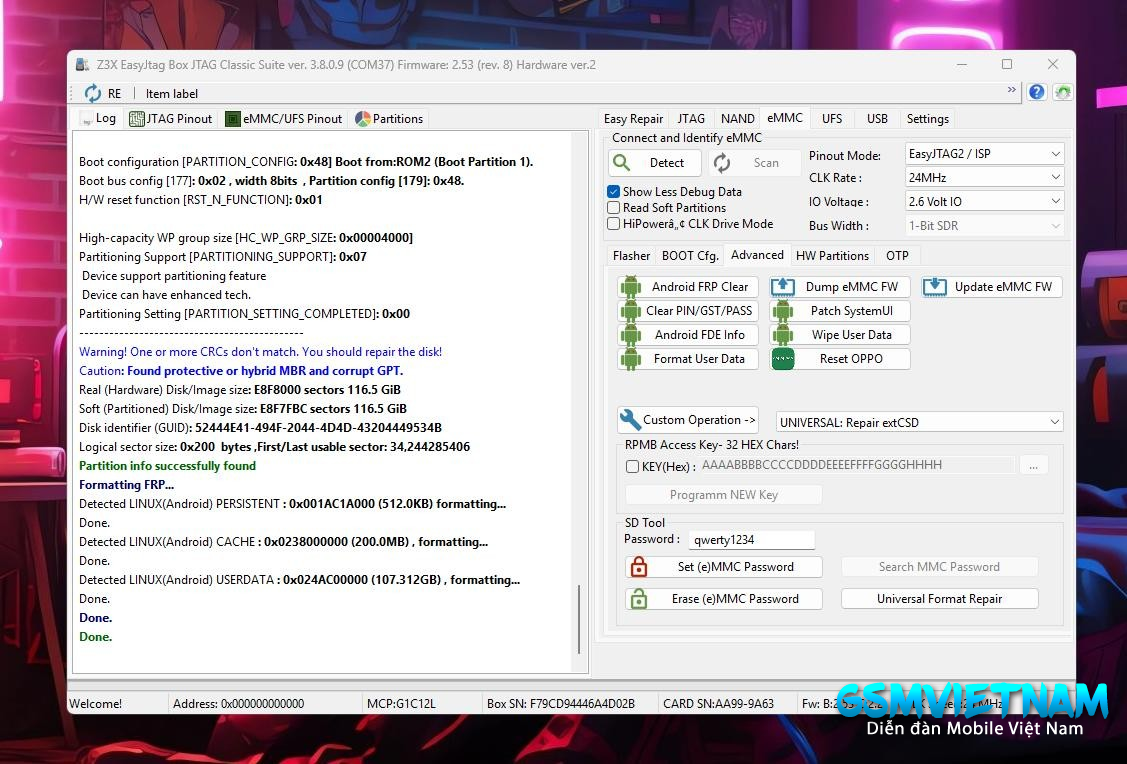Enable Read Soft Partitions checkbox
Image resolution: width=1127 pixels, height=764 pixels.
(x=614, y=208)
